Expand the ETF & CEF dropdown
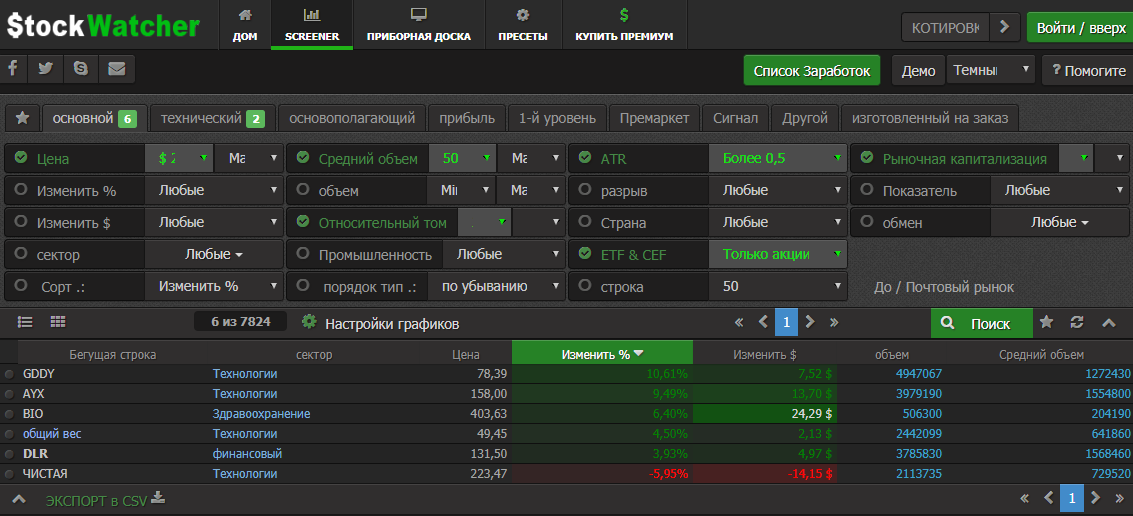Viewport: 1133px width, 516px height. point(777,254)
